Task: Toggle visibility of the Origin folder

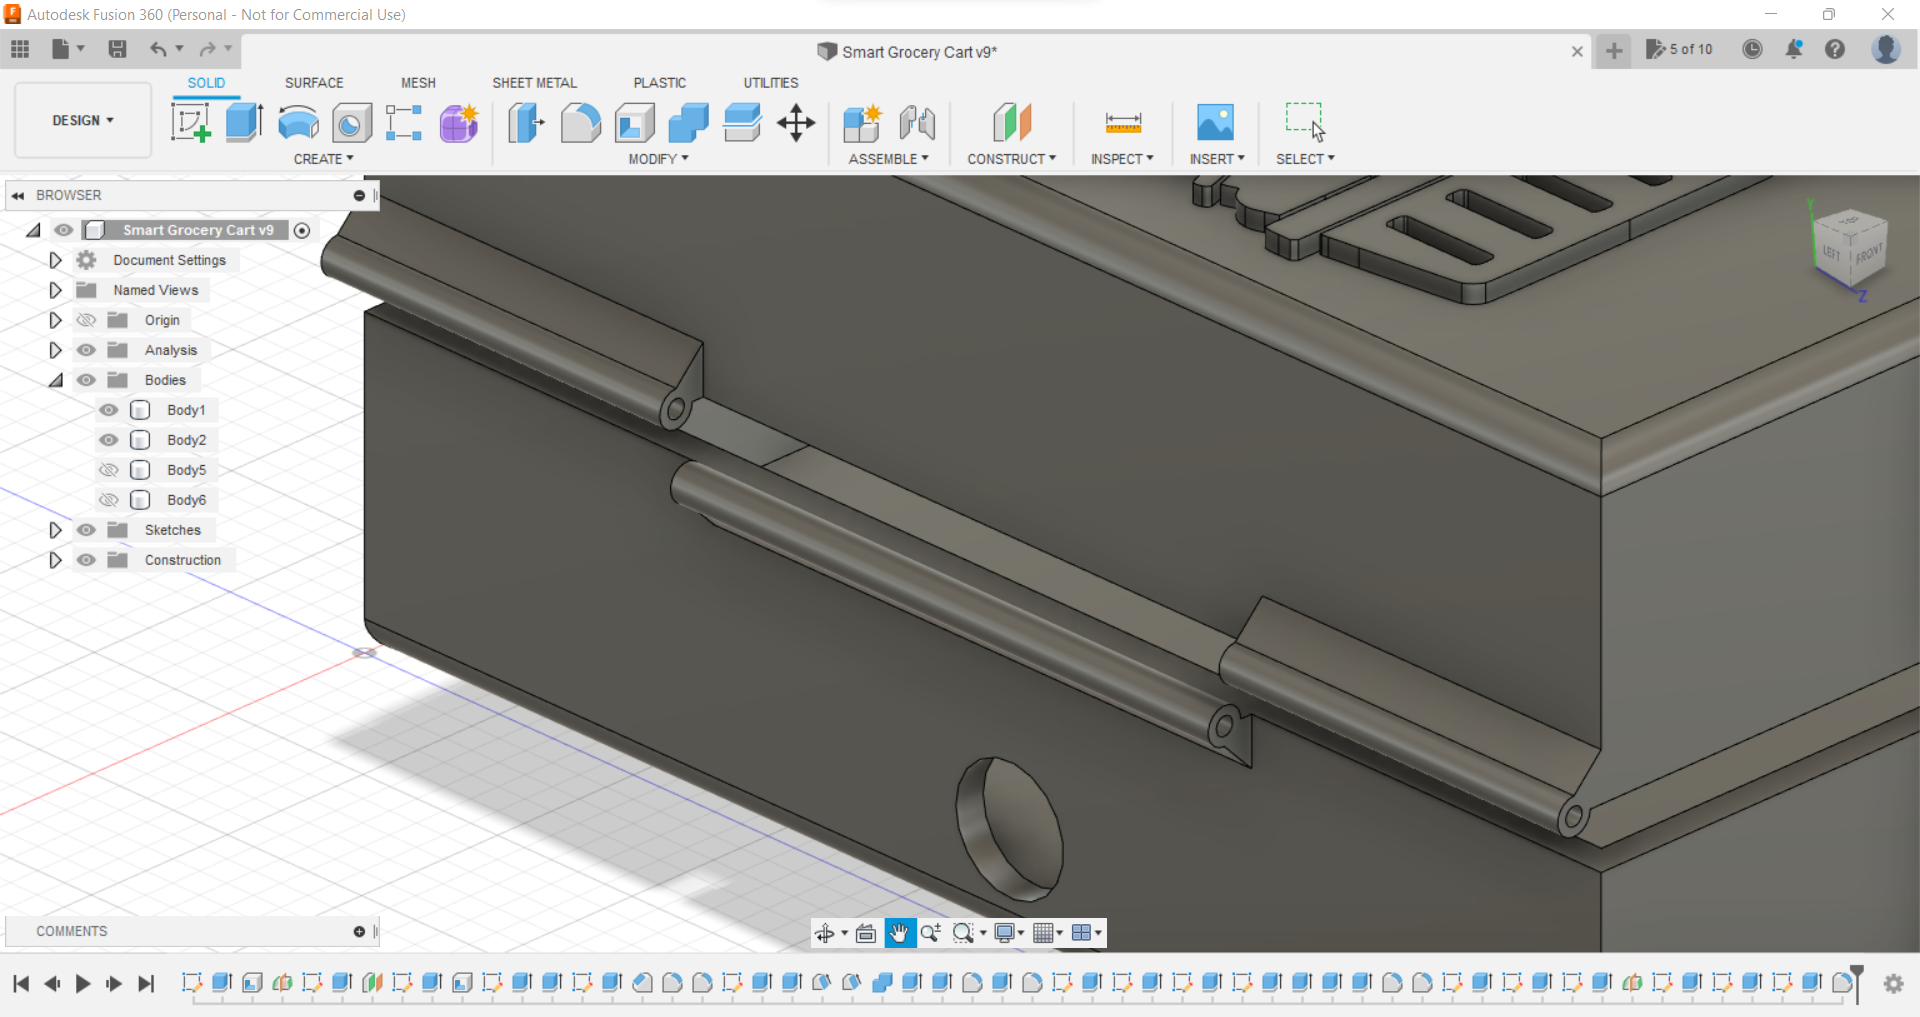Action: (x=87, y=320)
